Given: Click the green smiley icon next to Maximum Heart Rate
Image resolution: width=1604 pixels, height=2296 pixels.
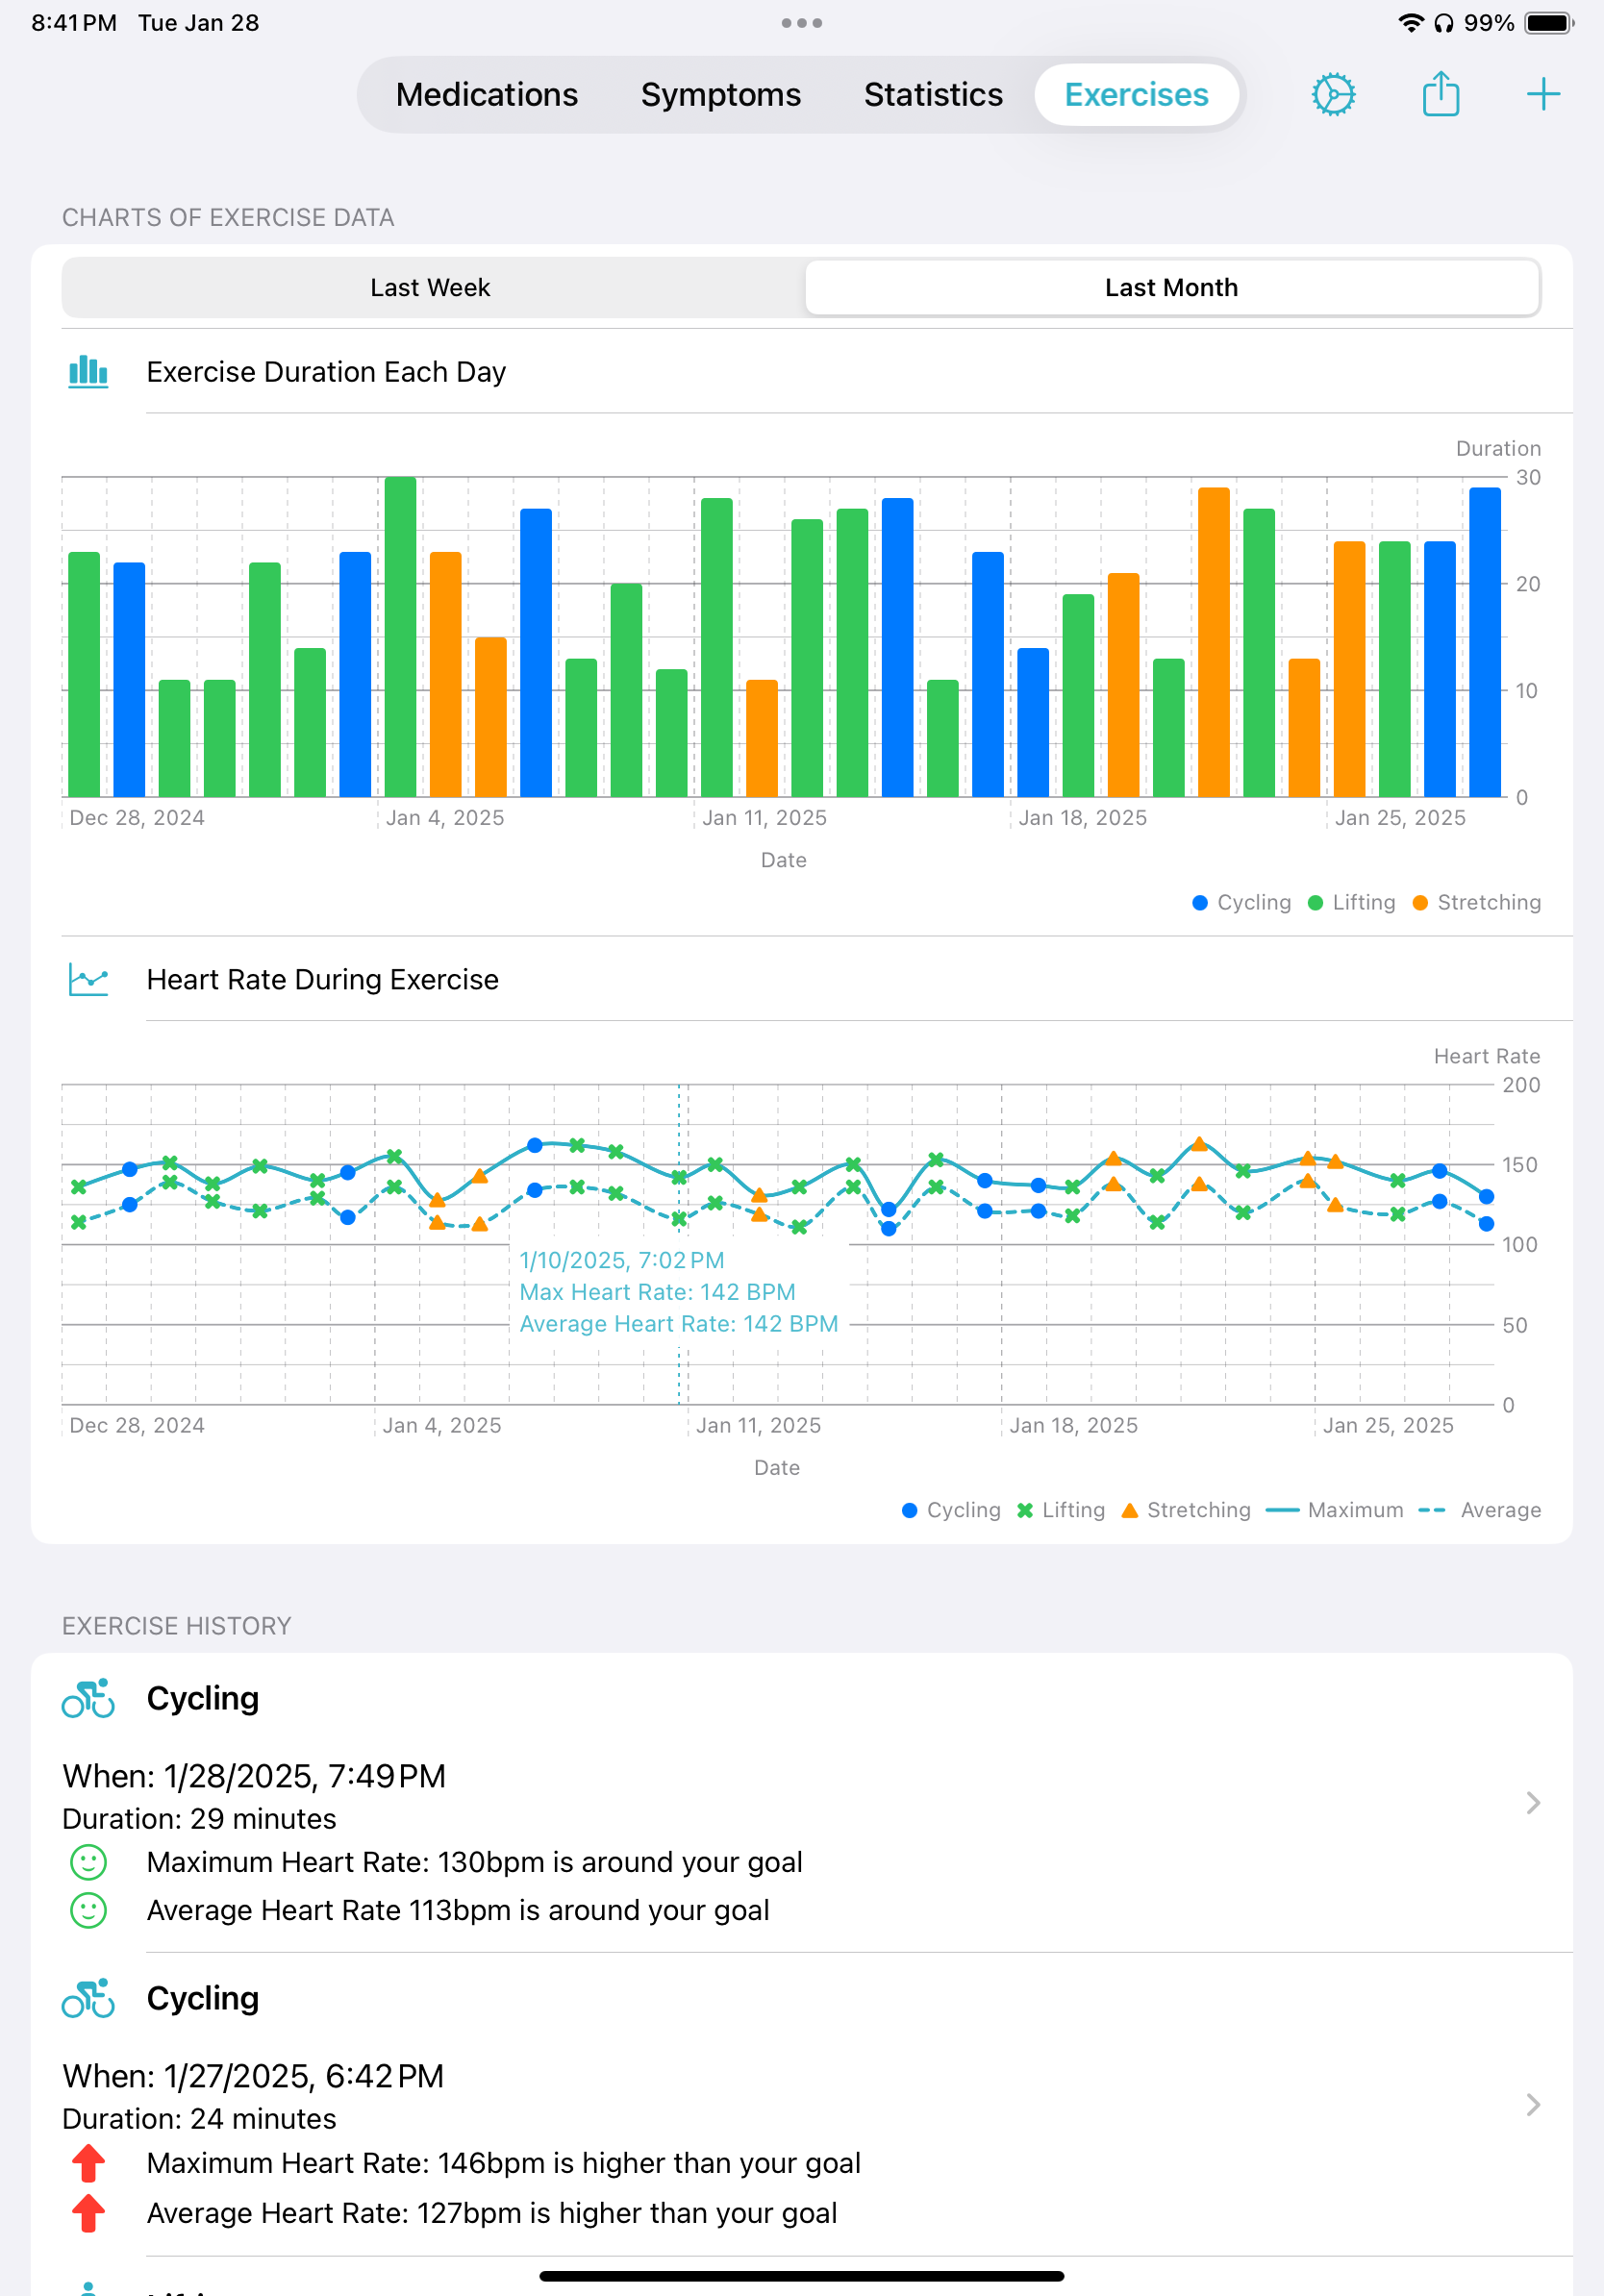Looking at the screenshot, I should coord(88,1862).
